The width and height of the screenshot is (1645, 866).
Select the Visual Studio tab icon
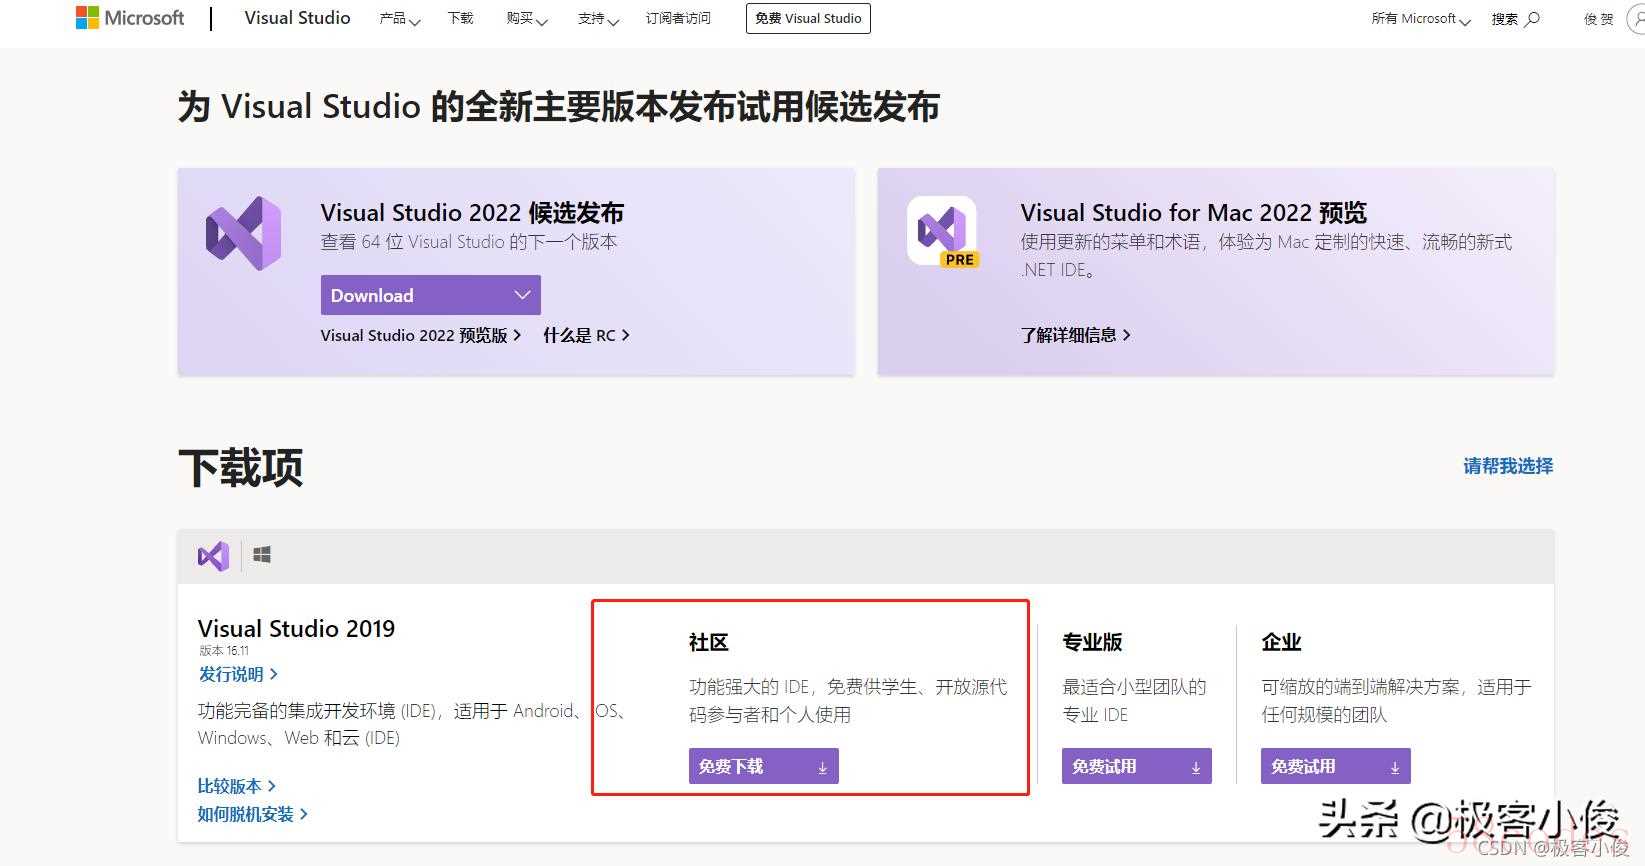coord(213,556)
